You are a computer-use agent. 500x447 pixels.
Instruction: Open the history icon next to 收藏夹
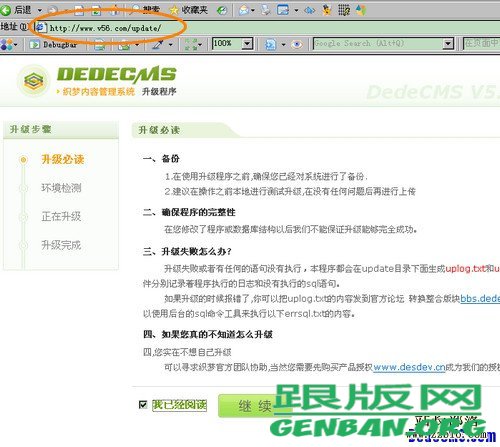point(222,10)
